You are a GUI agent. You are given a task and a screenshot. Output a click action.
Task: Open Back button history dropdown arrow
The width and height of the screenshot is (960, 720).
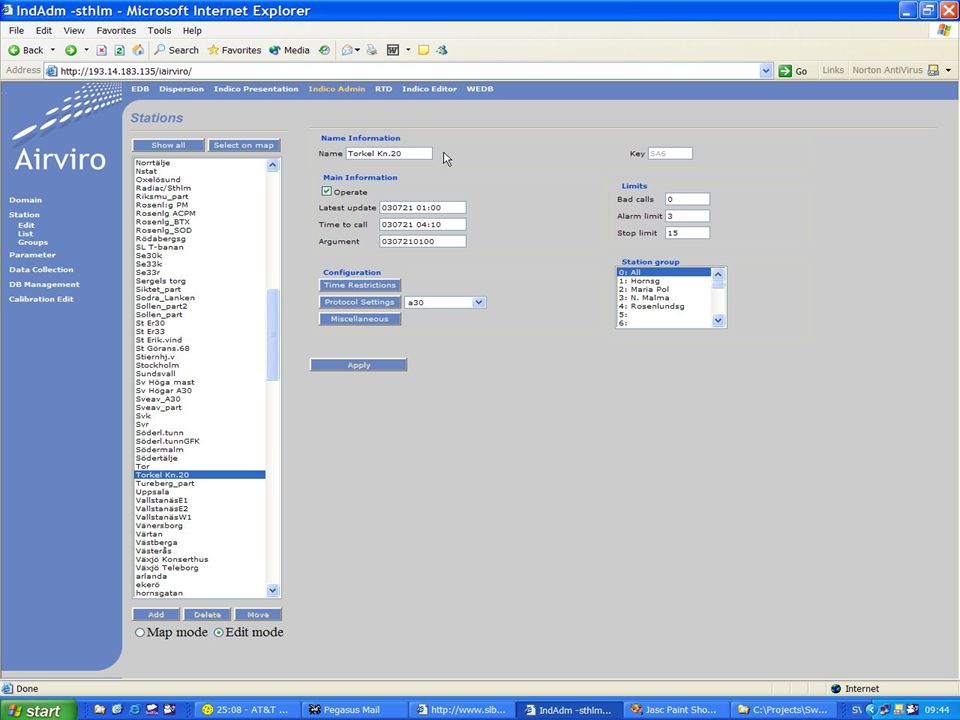53,50
